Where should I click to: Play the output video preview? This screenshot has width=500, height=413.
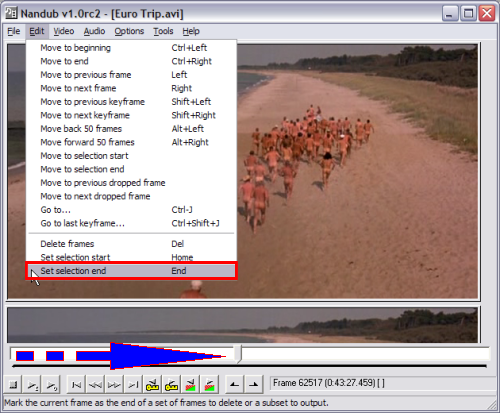pos(51,385)
